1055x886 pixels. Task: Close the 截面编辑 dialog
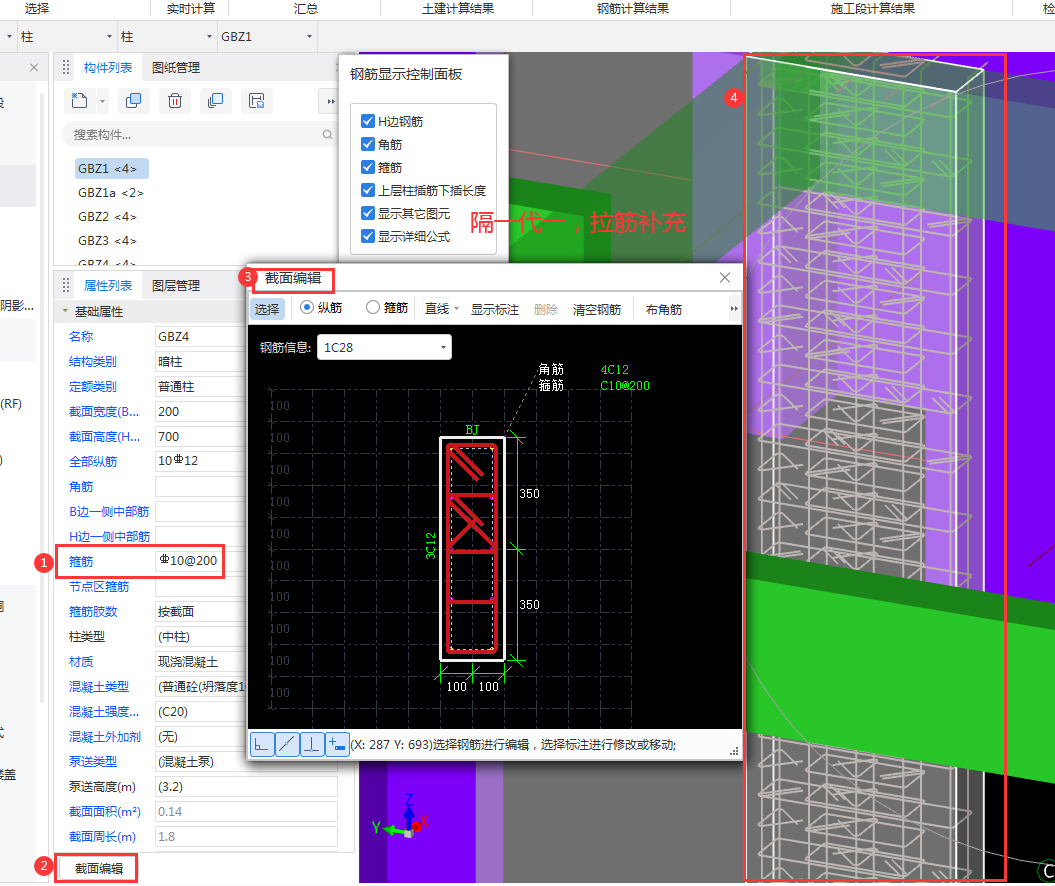pos(725,278)
